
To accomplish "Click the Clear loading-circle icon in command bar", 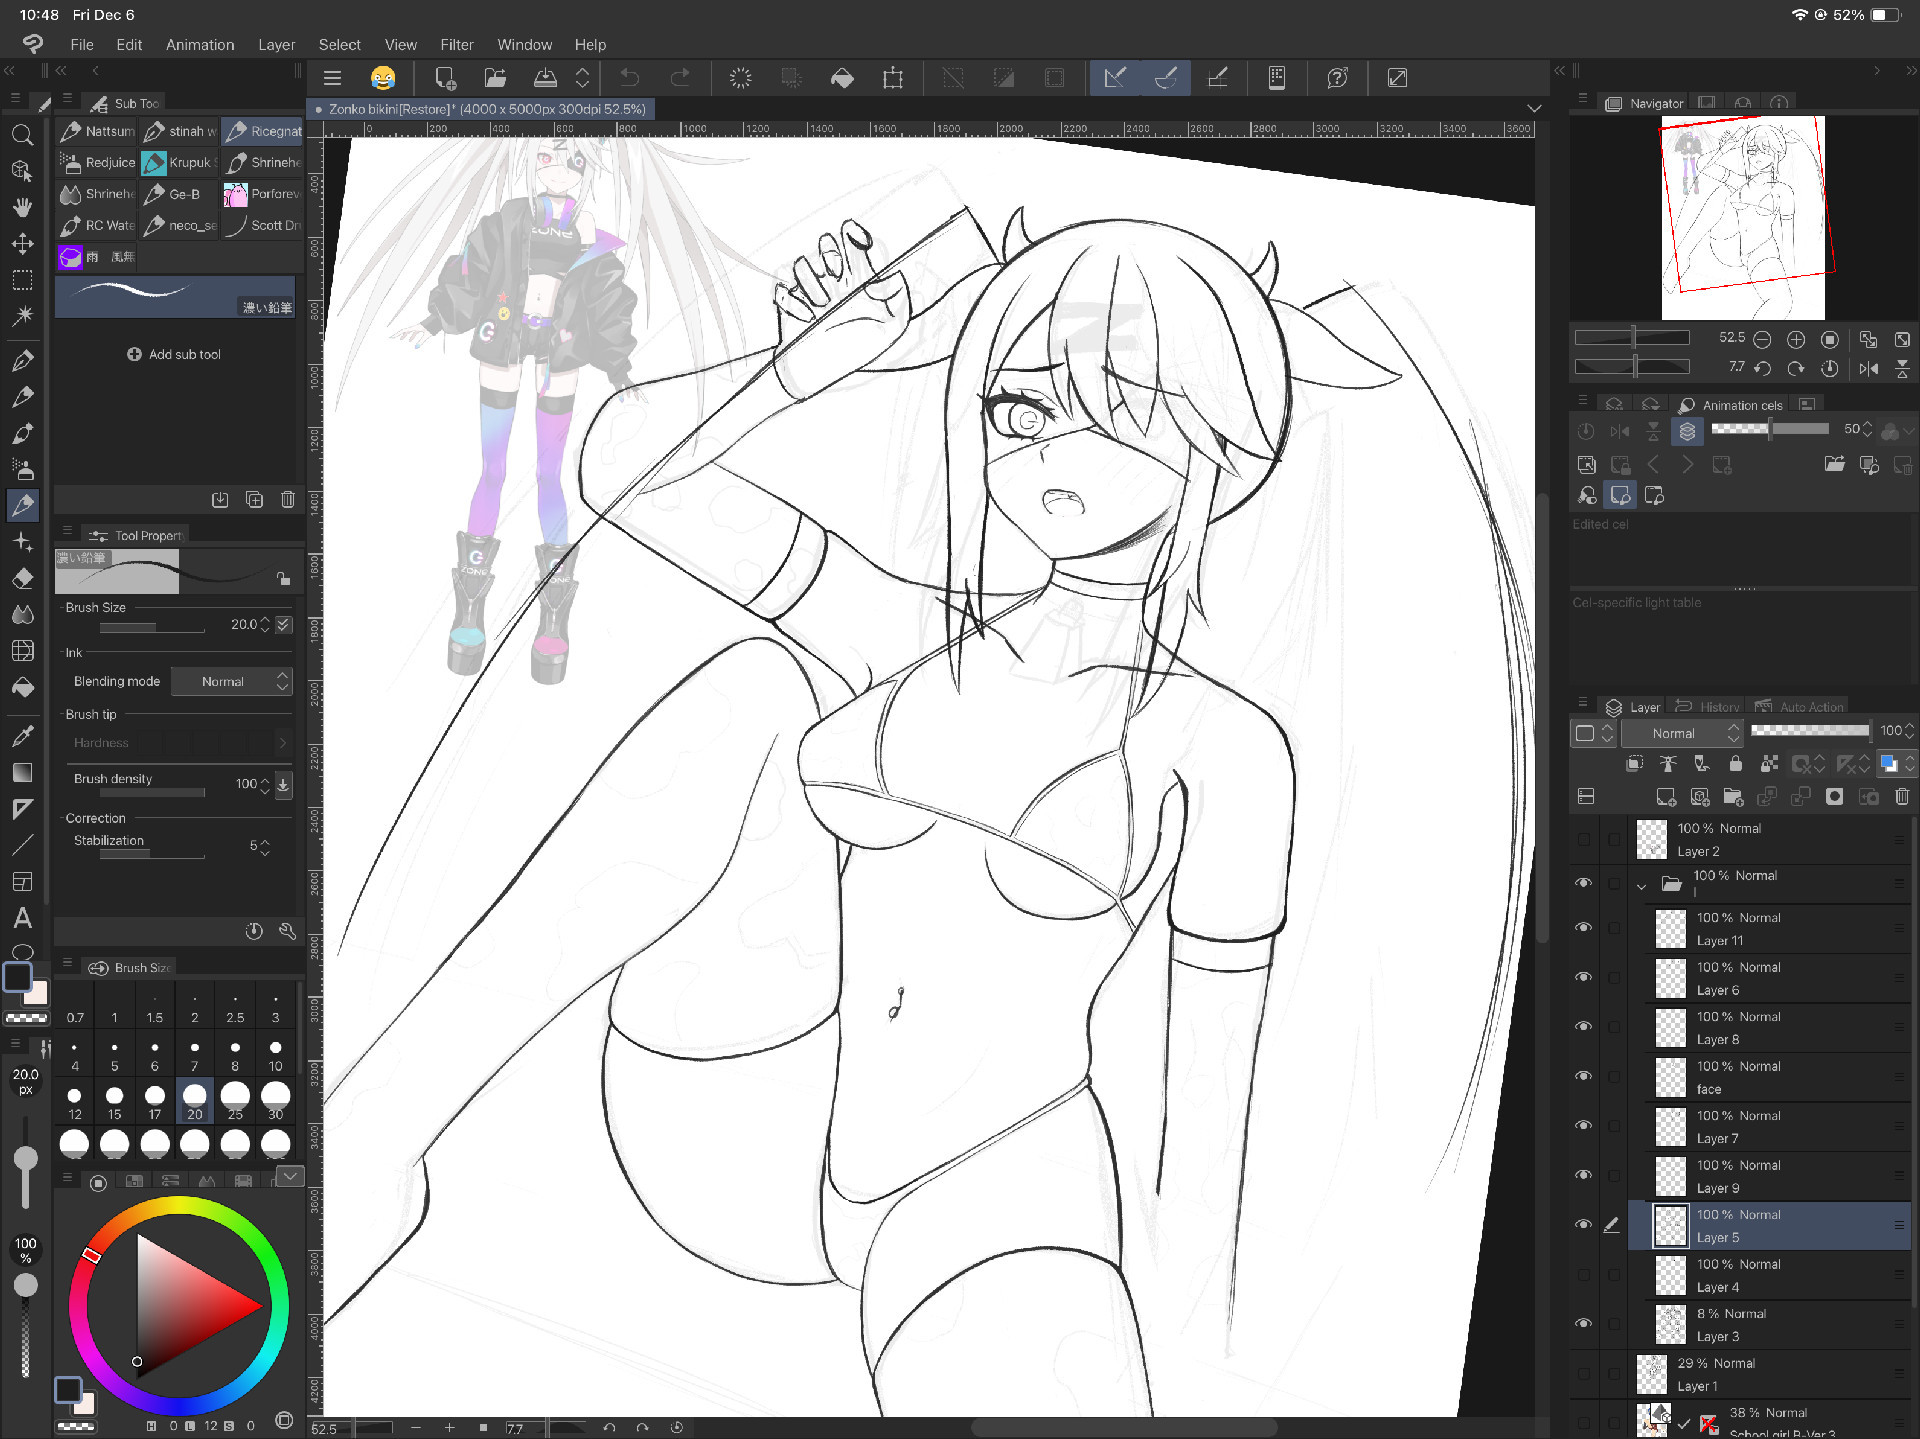I will 740,78.
